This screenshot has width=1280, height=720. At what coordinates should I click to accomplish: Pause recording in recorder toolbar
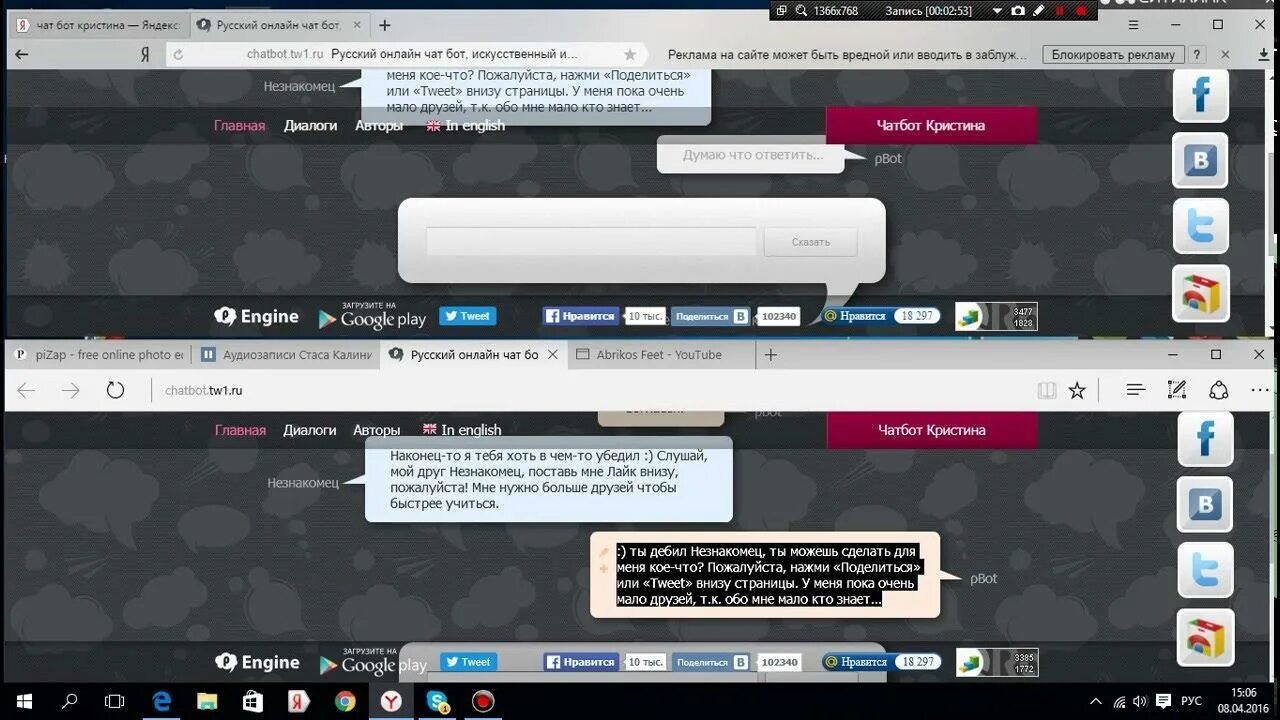pos(1060,10)
